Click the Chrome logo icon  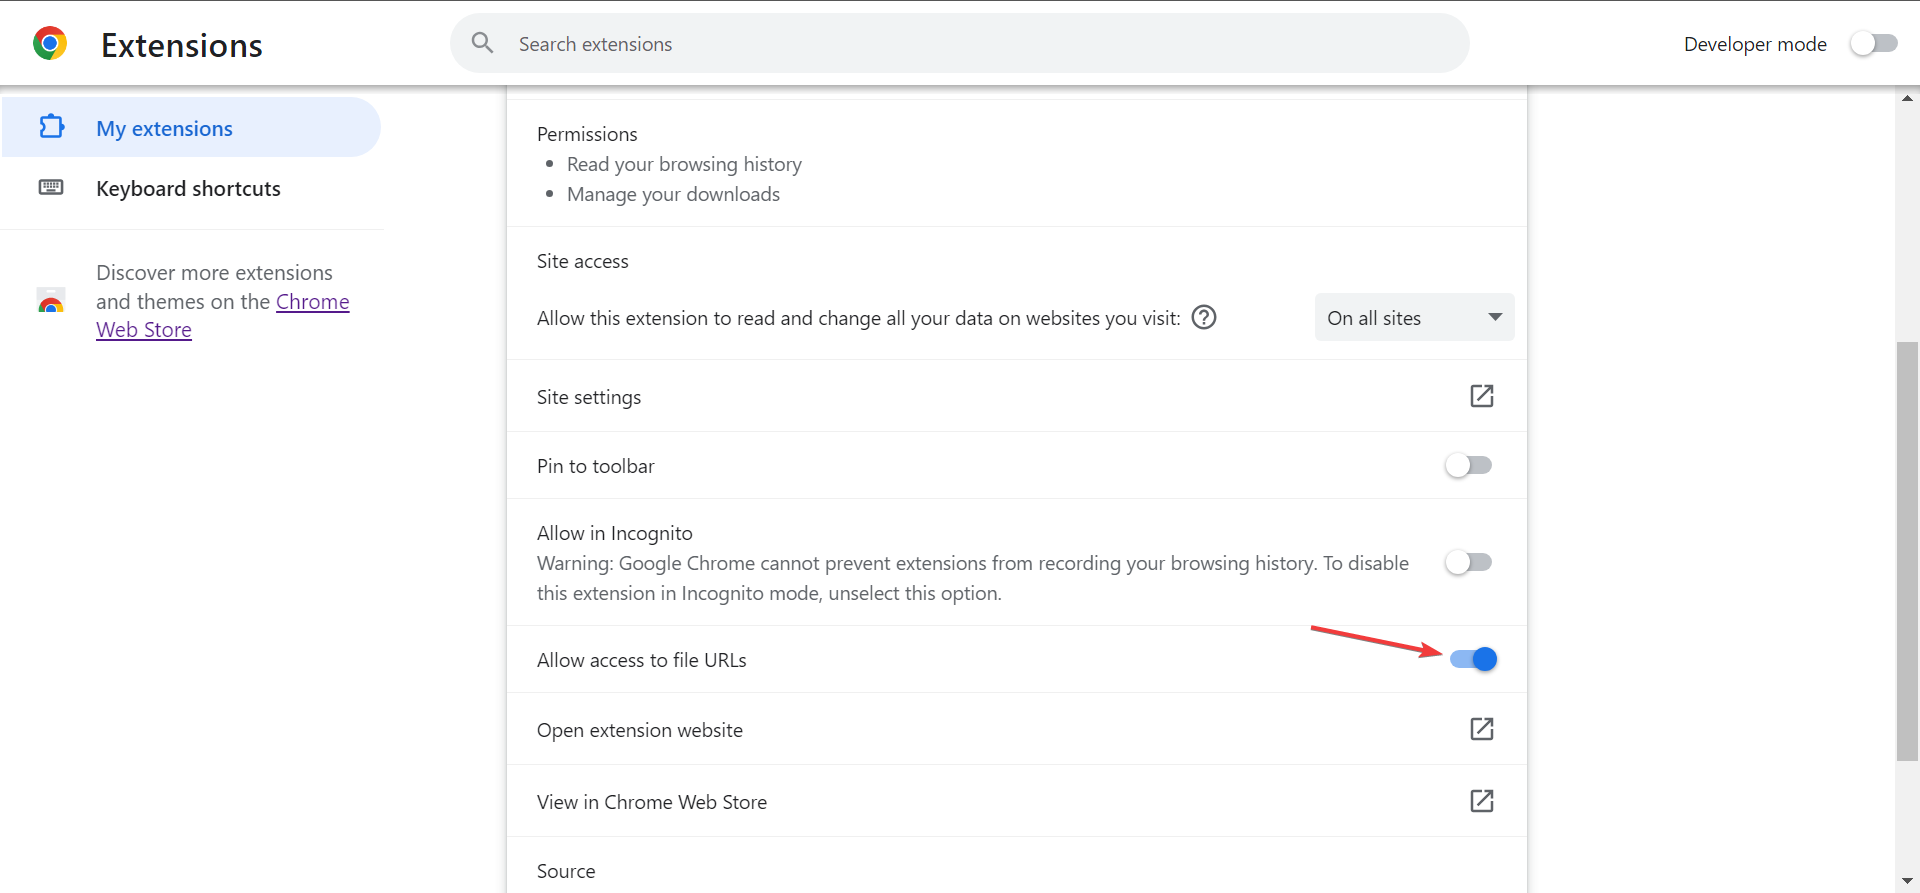tap(50, 44)
